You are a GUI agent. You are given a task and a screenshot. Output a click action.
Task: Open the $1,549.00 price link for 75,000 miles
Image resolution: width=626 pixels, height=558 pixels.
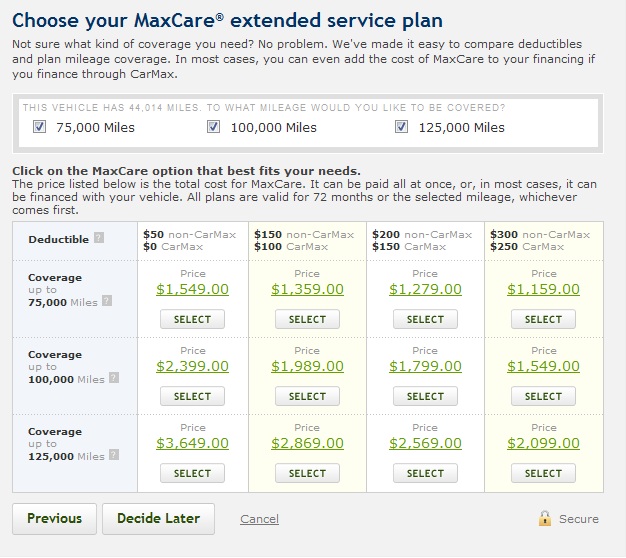(192, 289)
